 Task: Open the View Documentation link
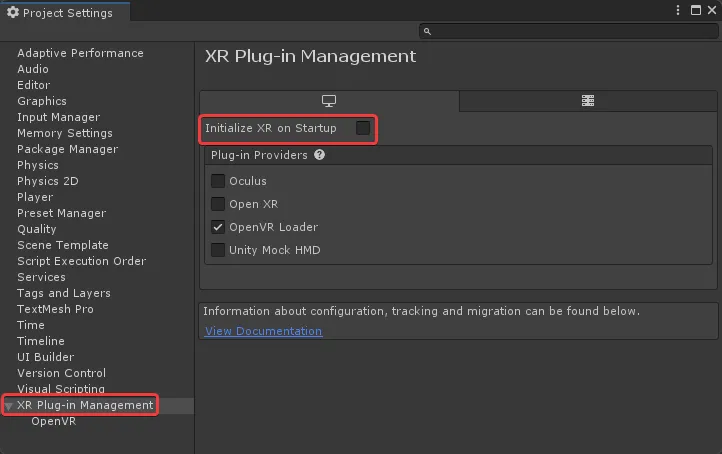tap(263, 331)
